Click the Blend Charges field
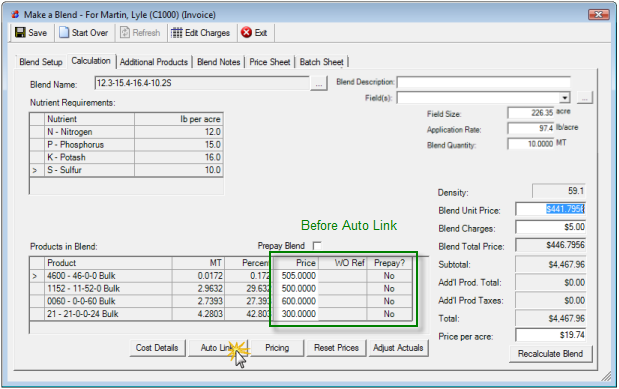The image size is (619, 389). (x=550, y=227)
